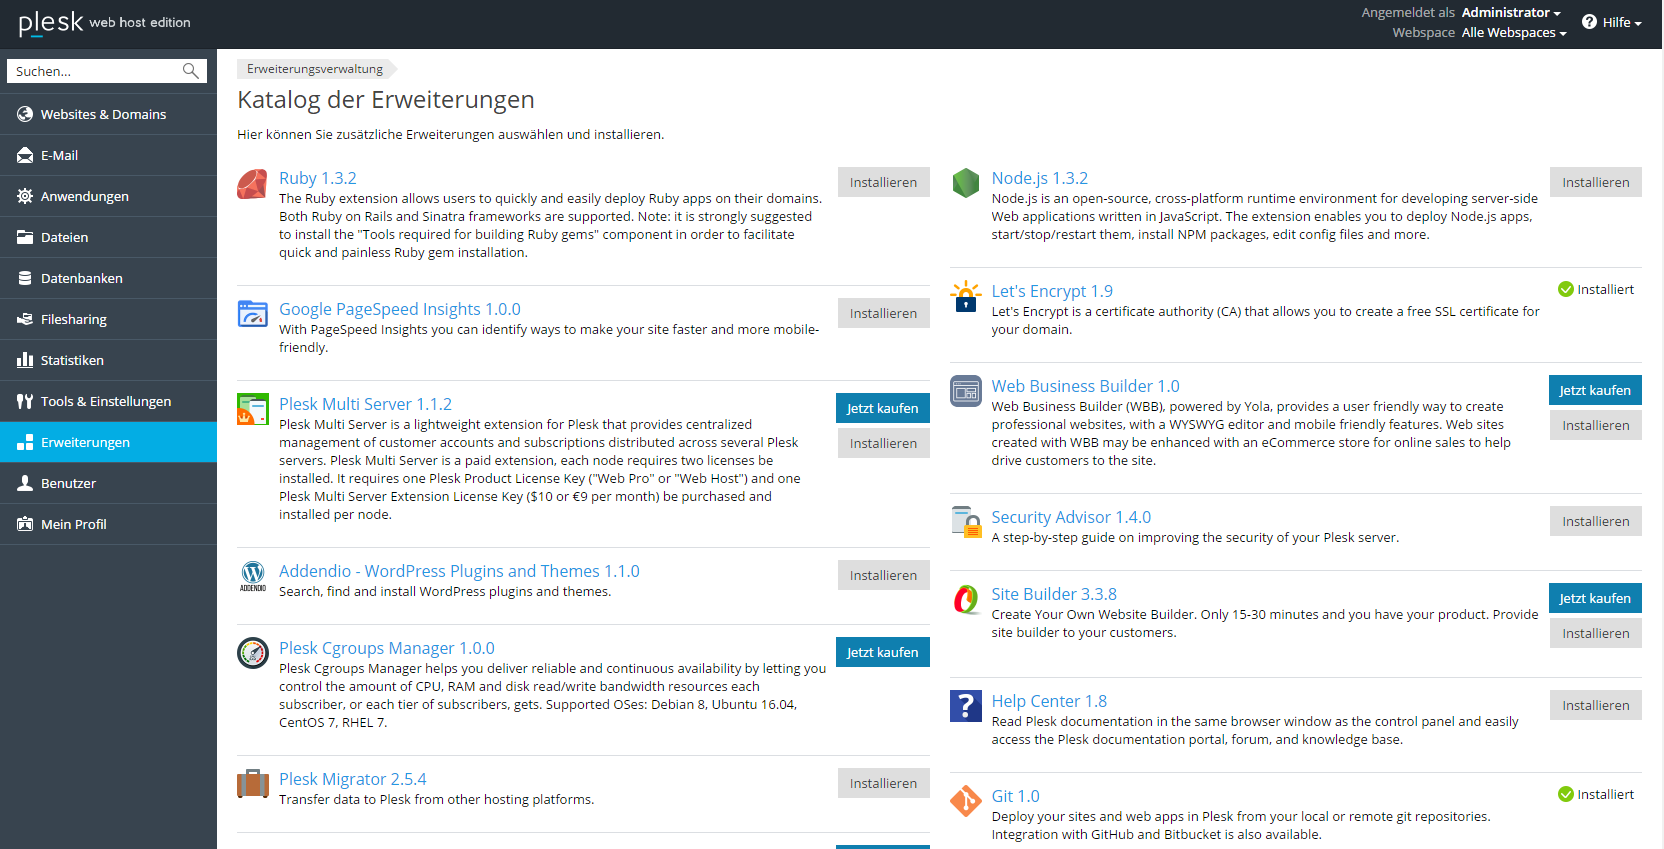Open Websites & Domains in sidebar

pyautogui.click(x=108, y=114)
